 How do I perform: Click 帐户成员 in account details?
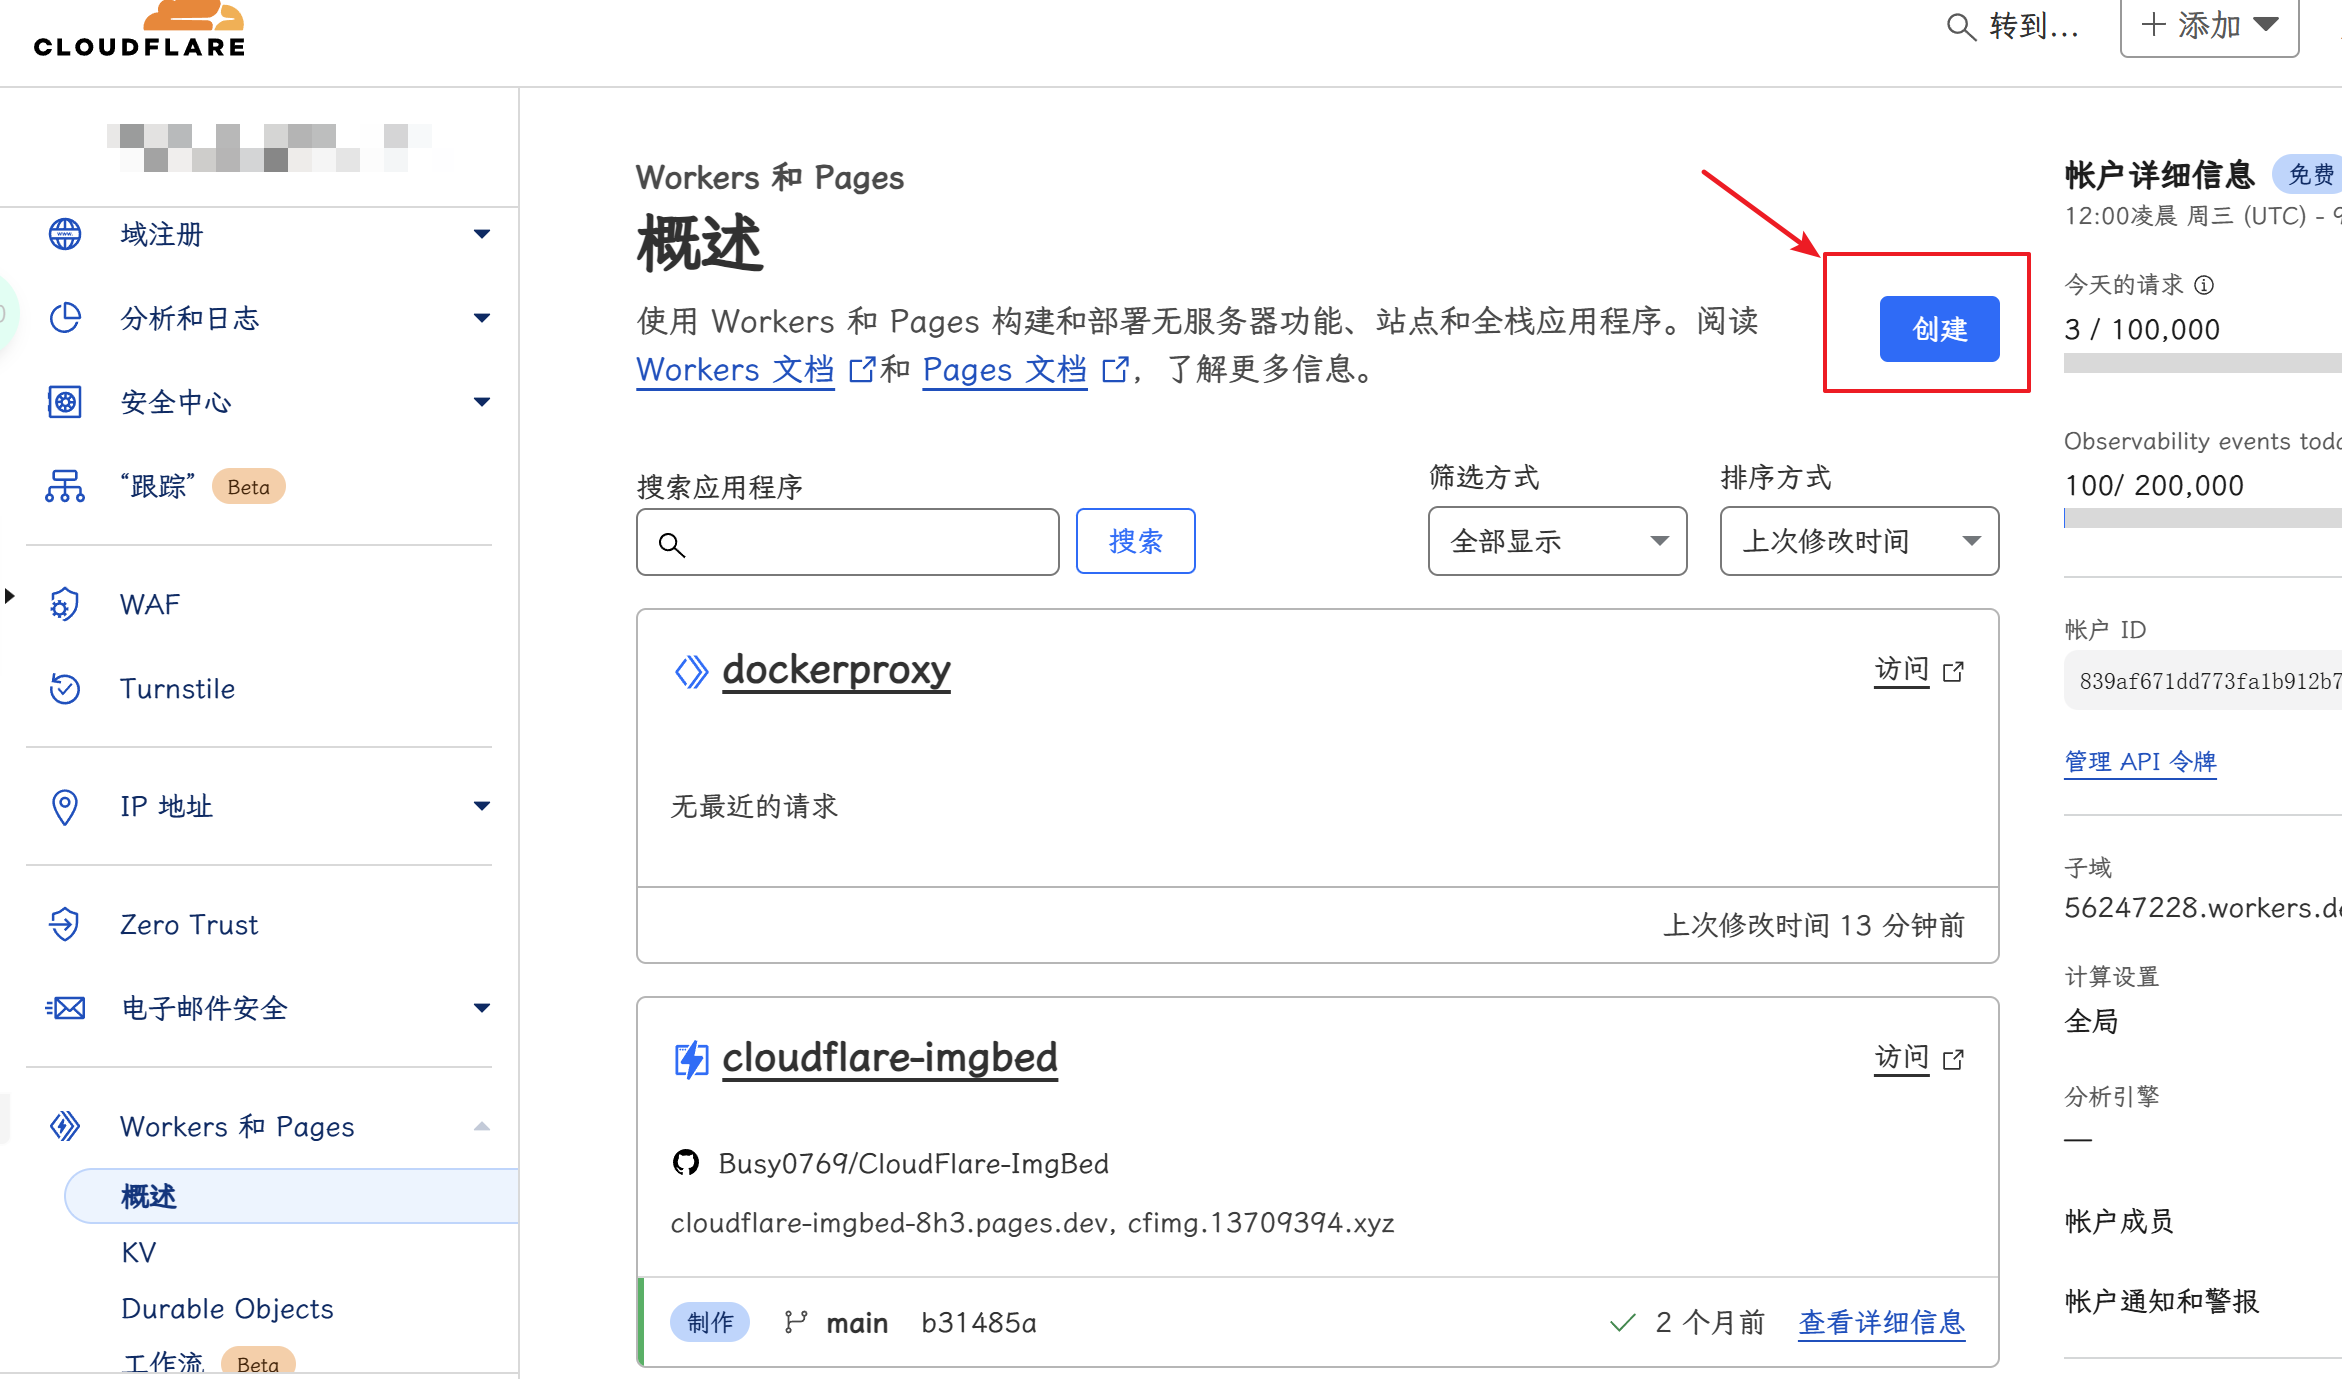tap(2119, 1221)
